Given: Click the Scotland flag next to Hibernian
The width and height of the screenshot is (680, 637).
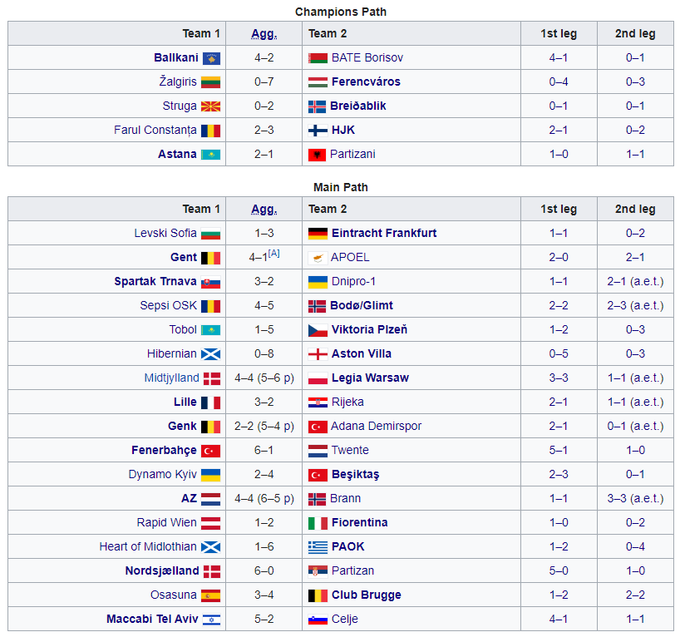Looking at the screenshot, I should coord(211,354).
